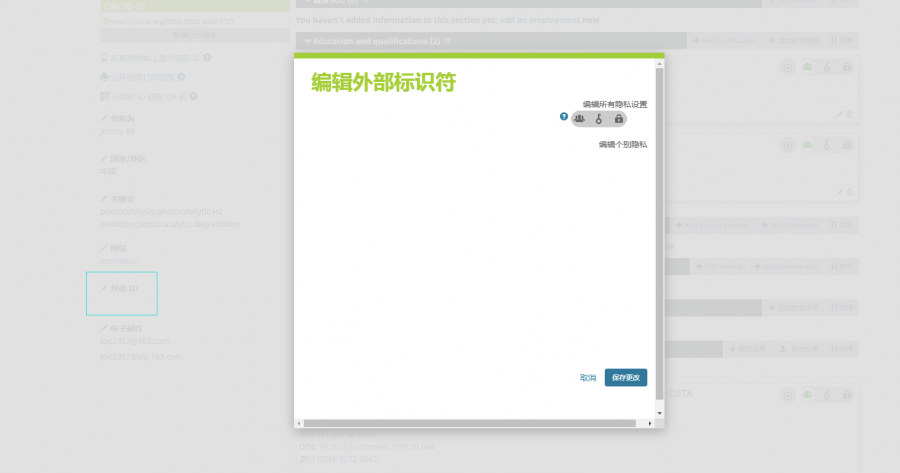
Task: Click the dialog's vertical scrollbar track
Action: [x=659, y=250]
